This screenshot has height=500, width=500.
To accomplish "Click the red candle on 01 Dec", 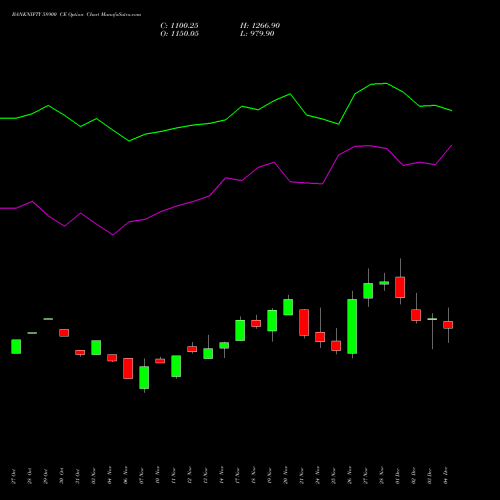I will [x=400, y=287].
